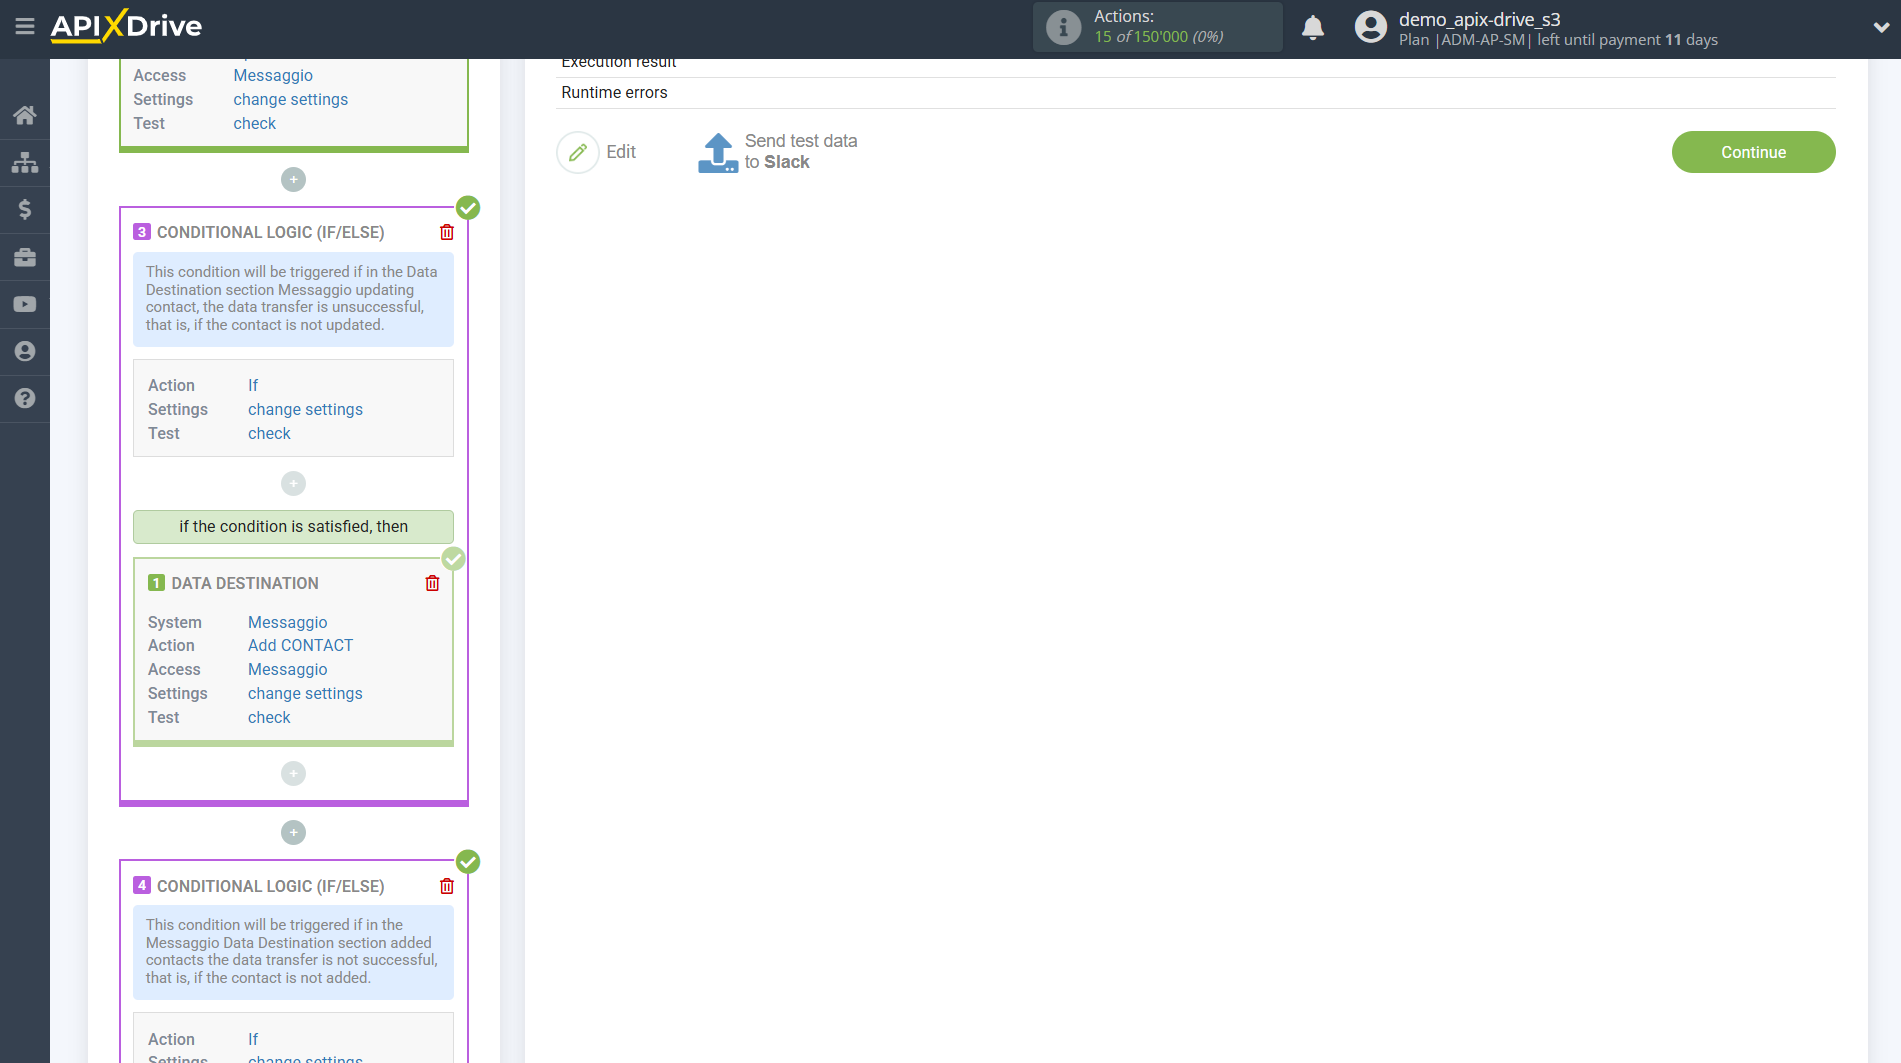This screenshot has width=1901, height=1063.
Task: Click Add CONTACT action link
Action: pos(300,645)
